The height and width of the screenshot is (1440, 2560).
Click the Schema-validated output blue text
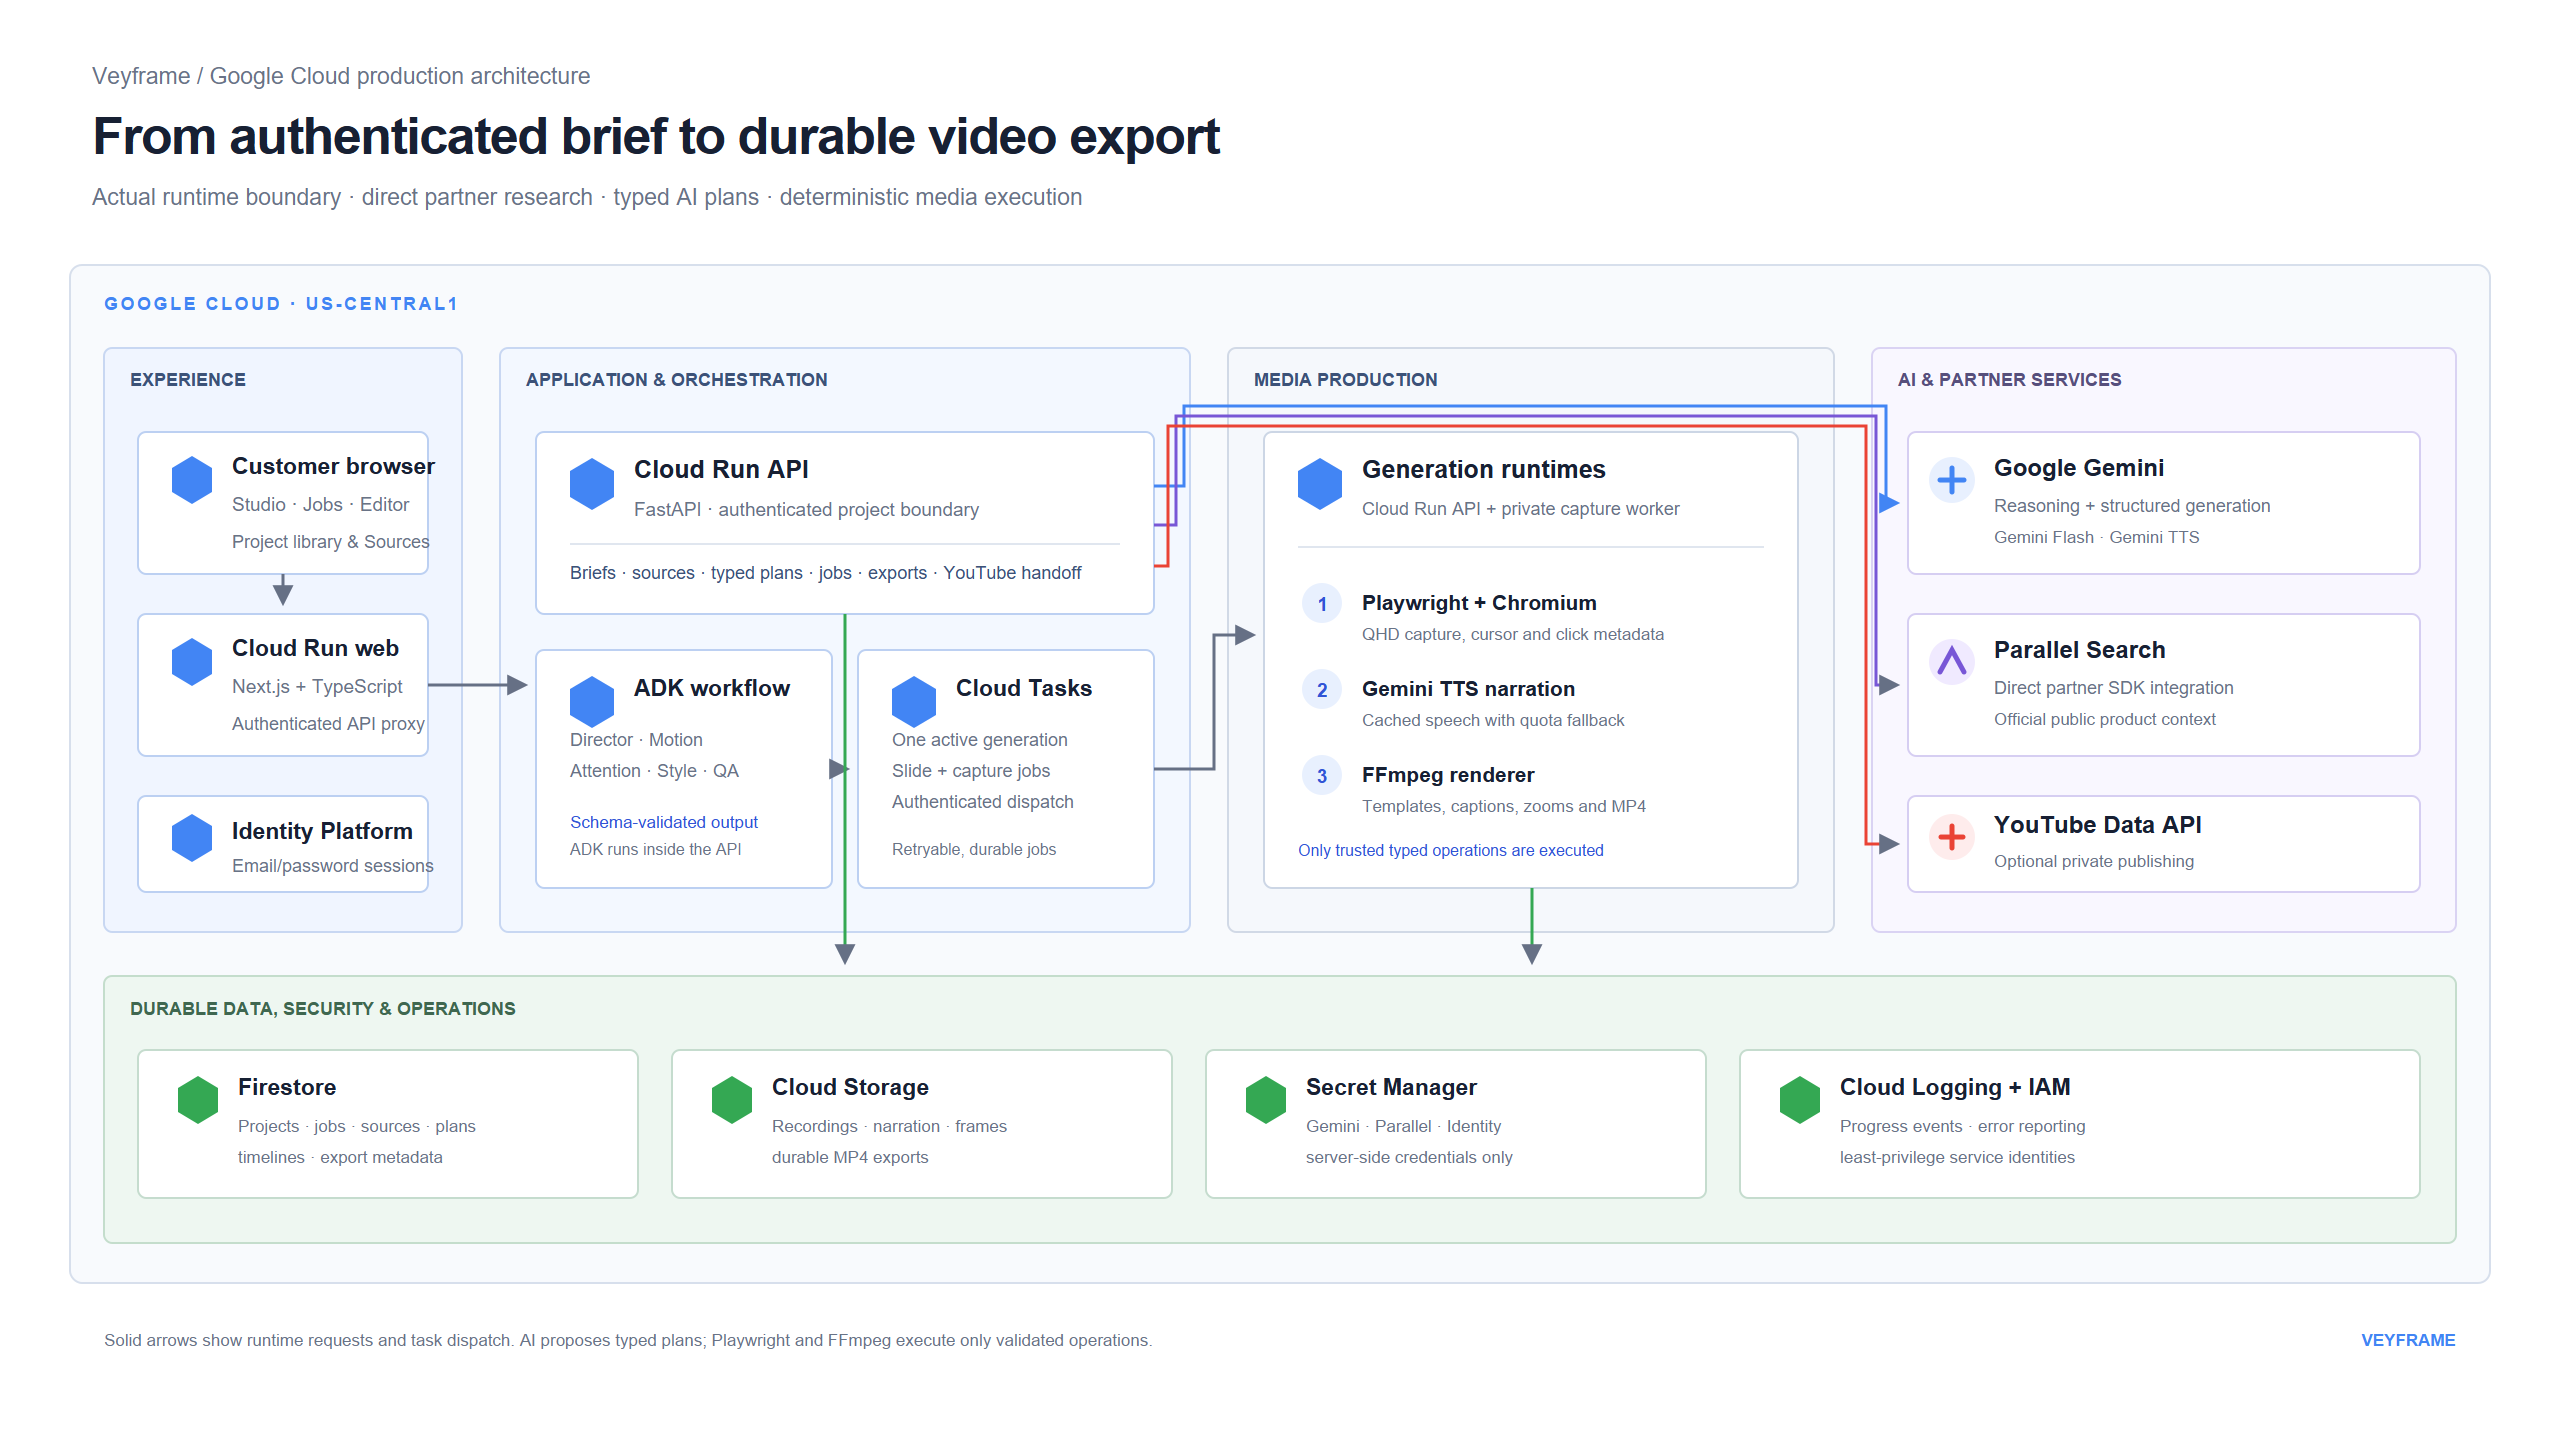click(x=664, y=822)
